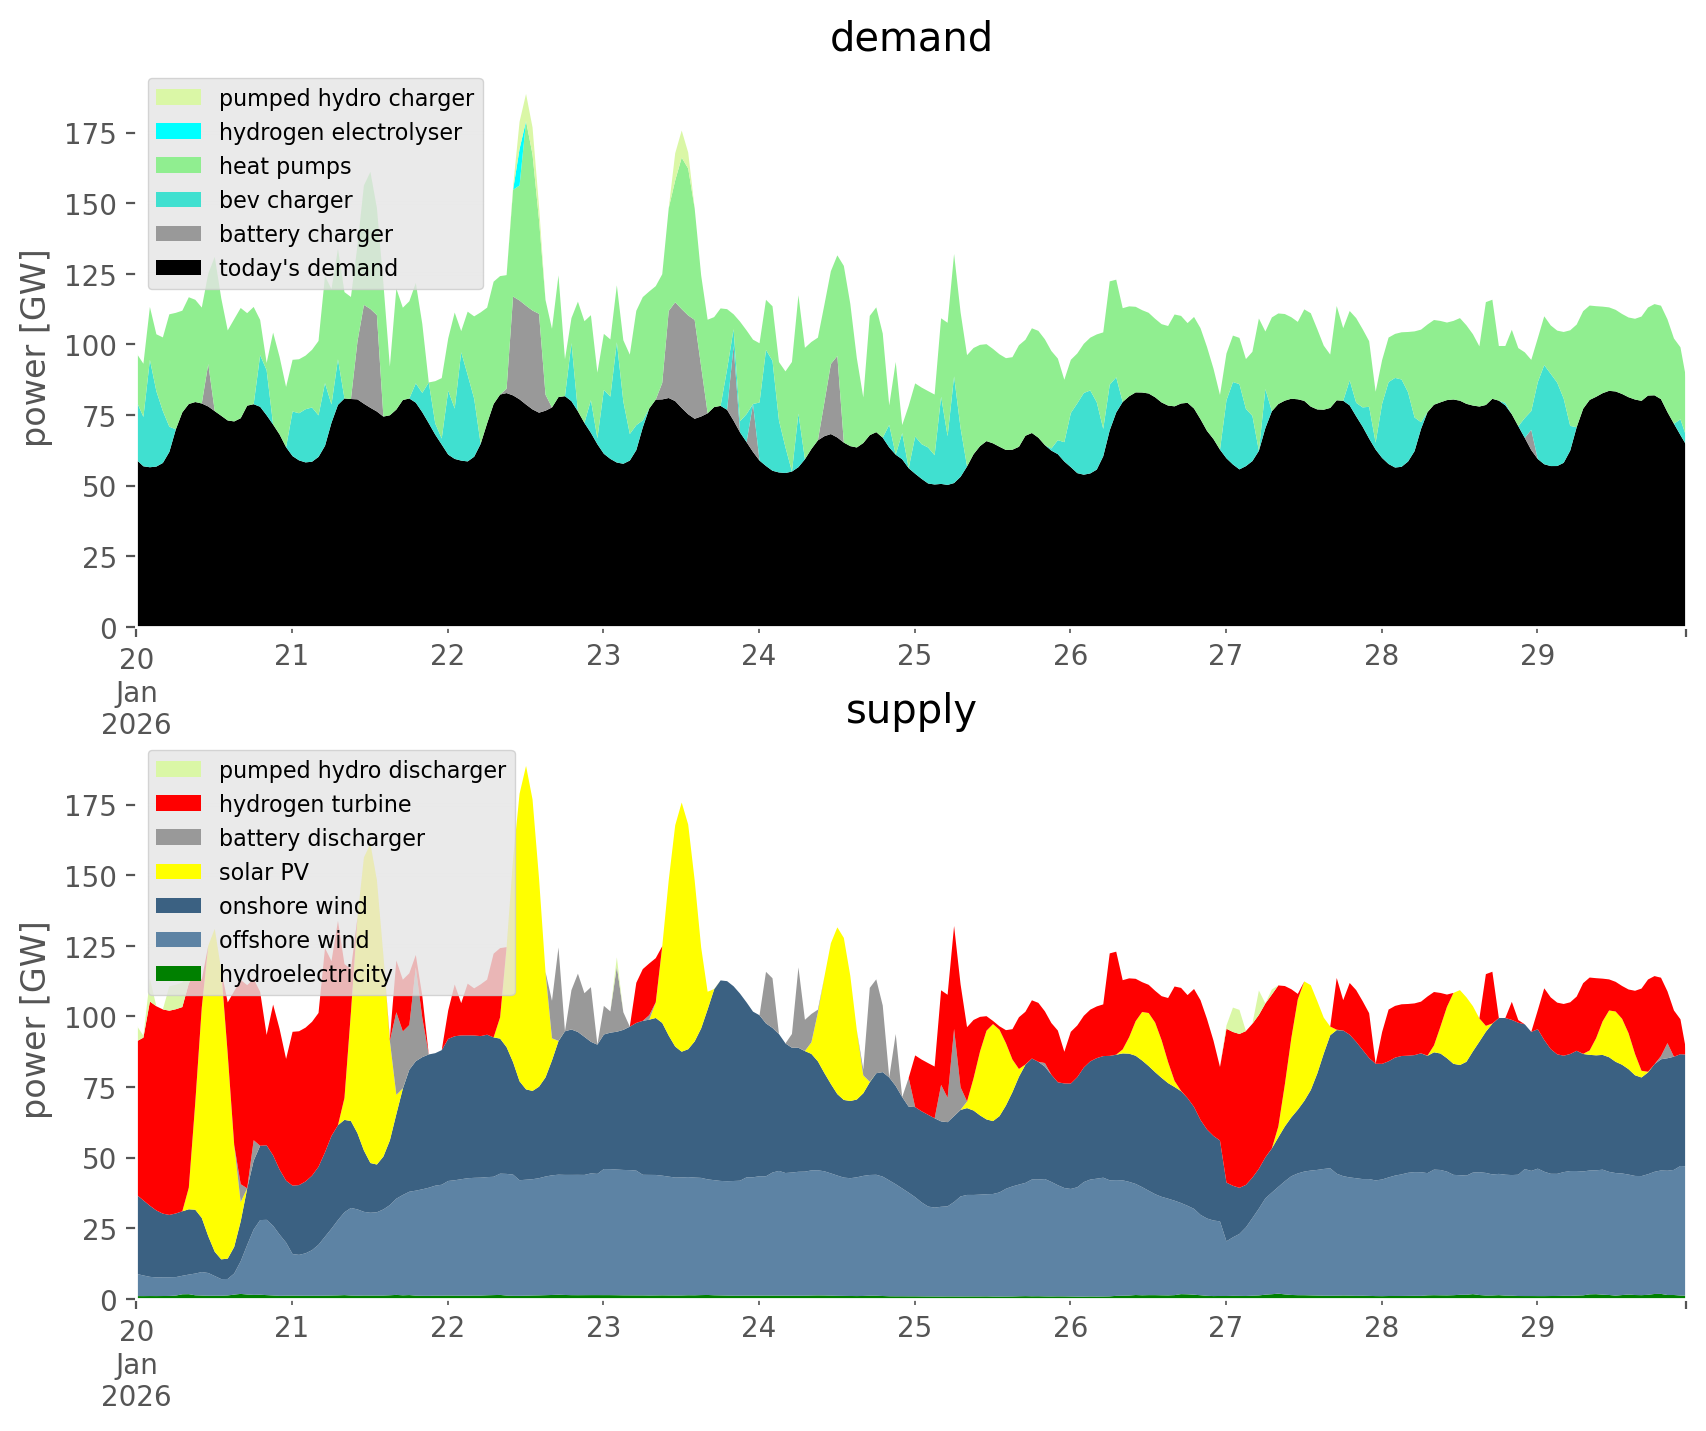Click the "demand" chart title
1706x1431 pixels.
(x=910, y=38)
